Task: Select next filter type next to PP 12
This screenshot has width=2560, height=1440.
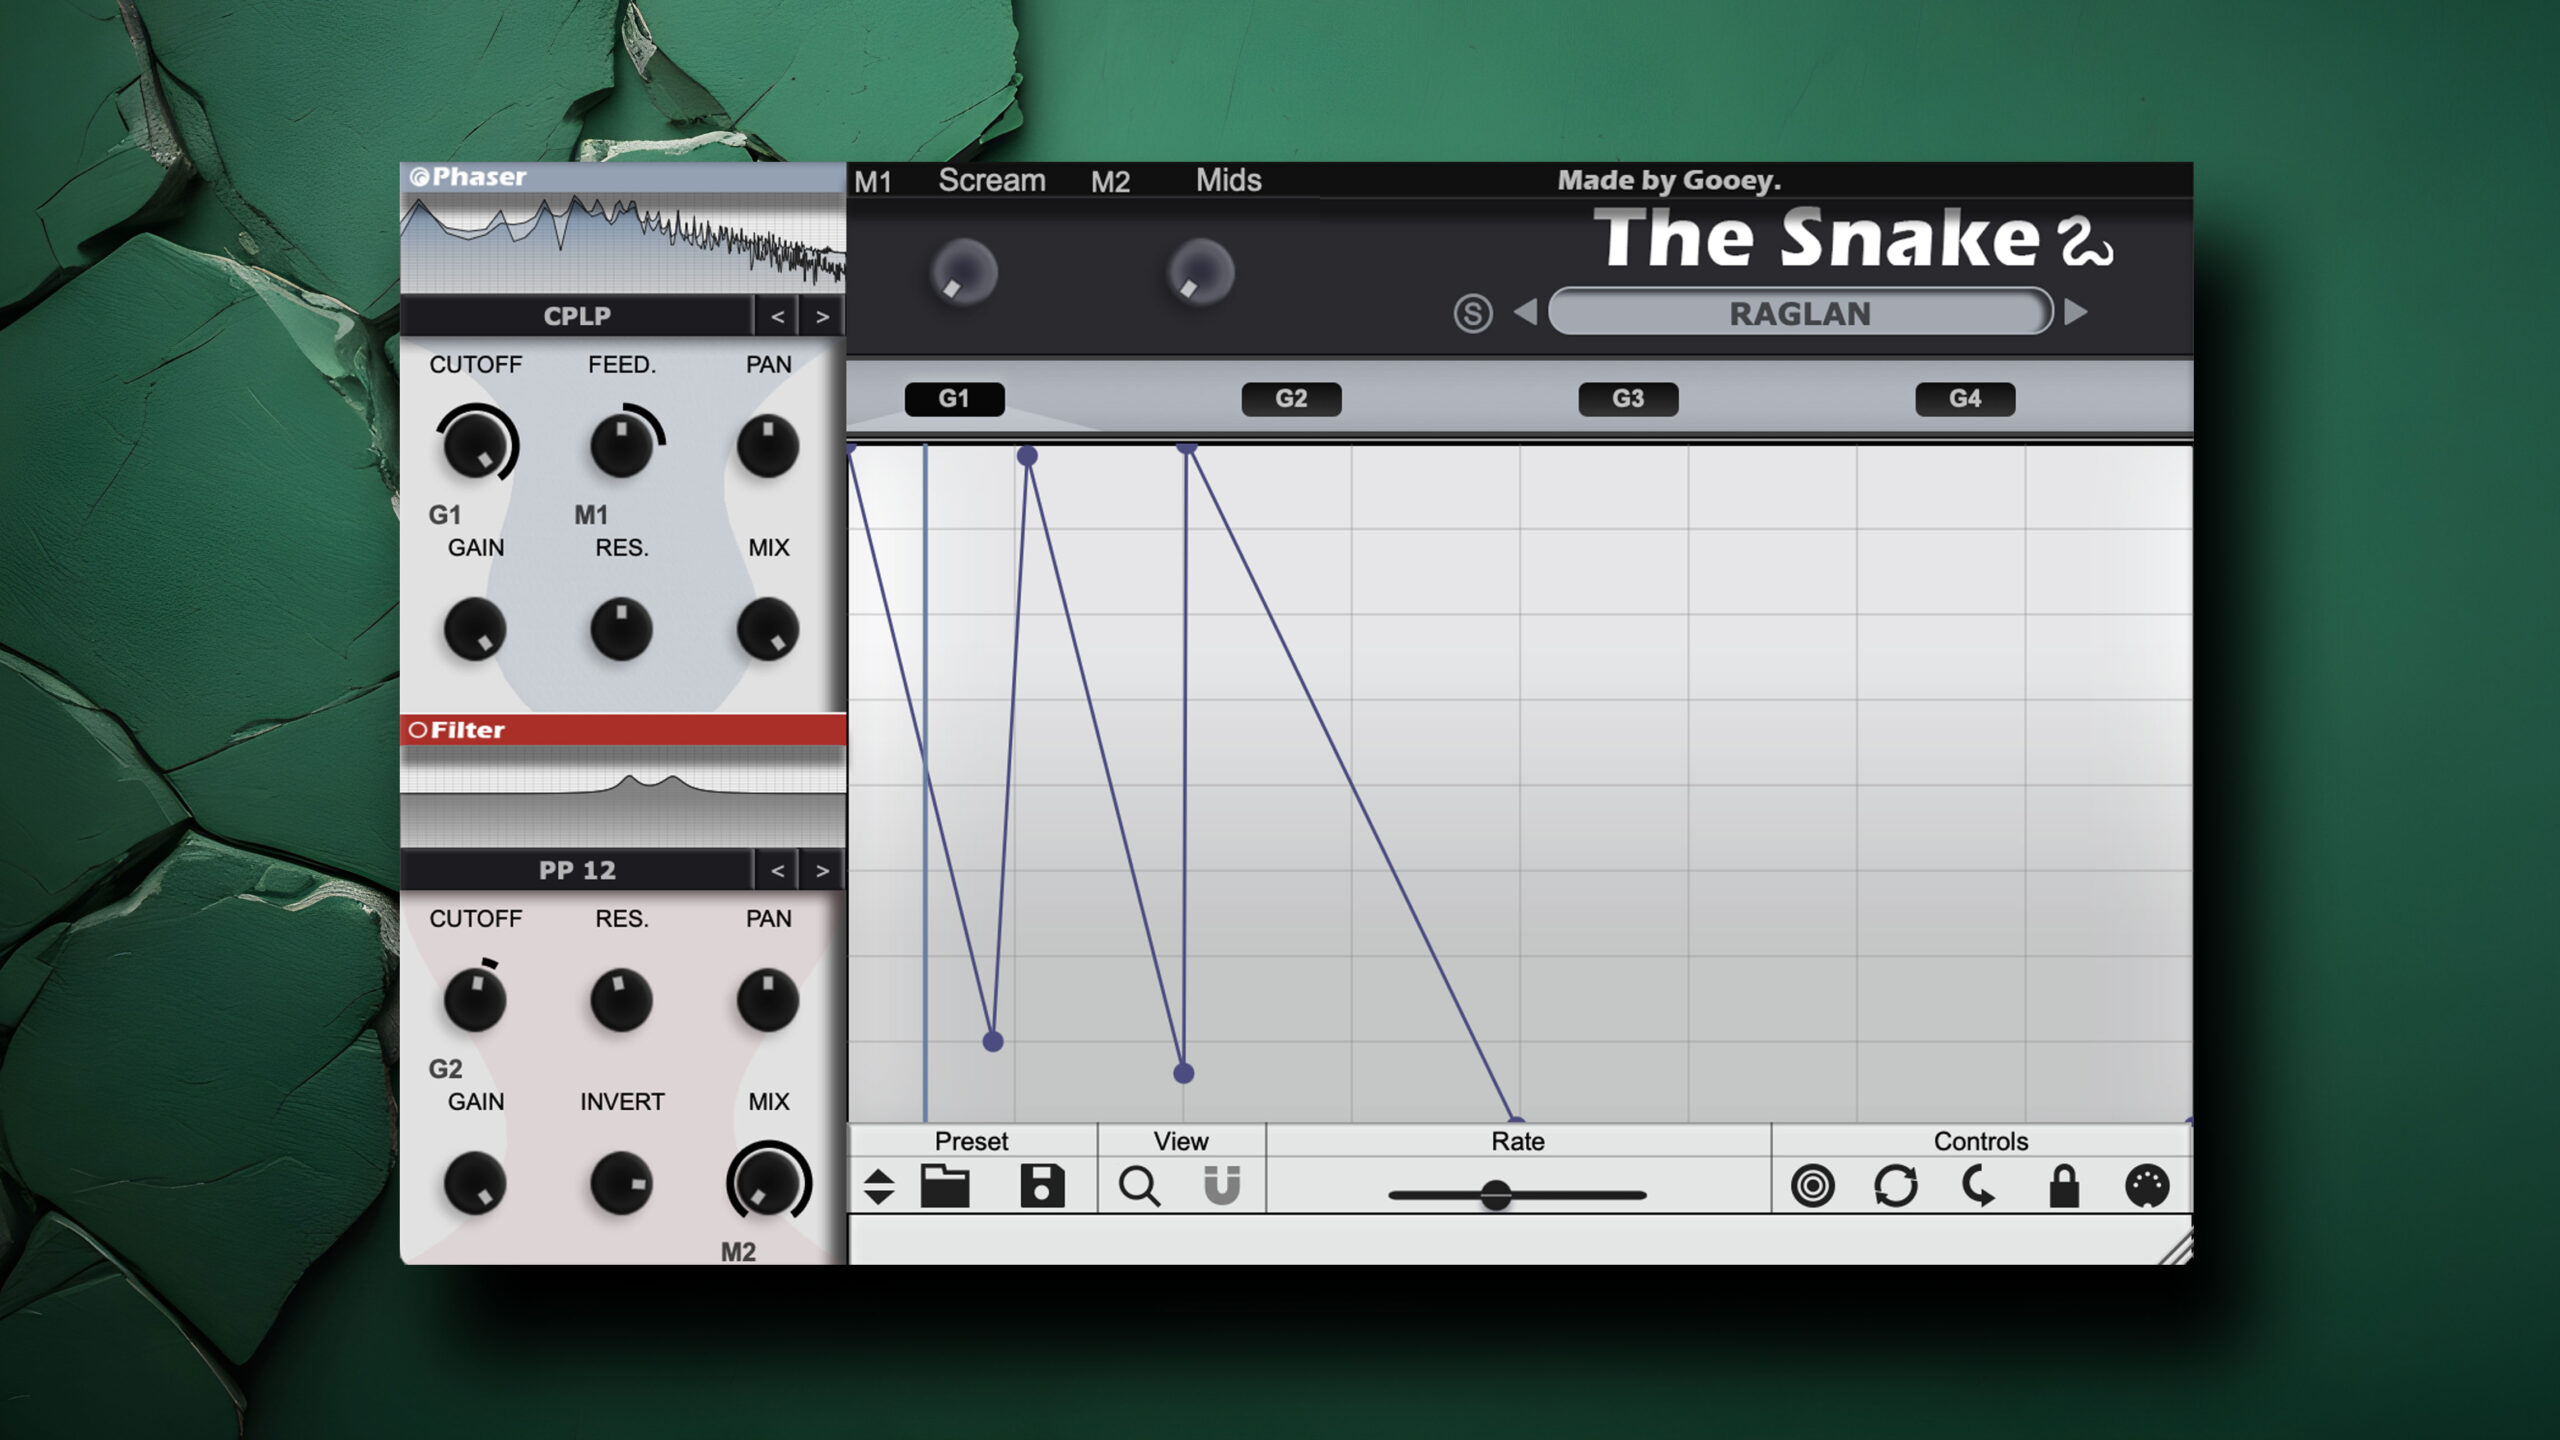Action: click(x=822, y=870)
